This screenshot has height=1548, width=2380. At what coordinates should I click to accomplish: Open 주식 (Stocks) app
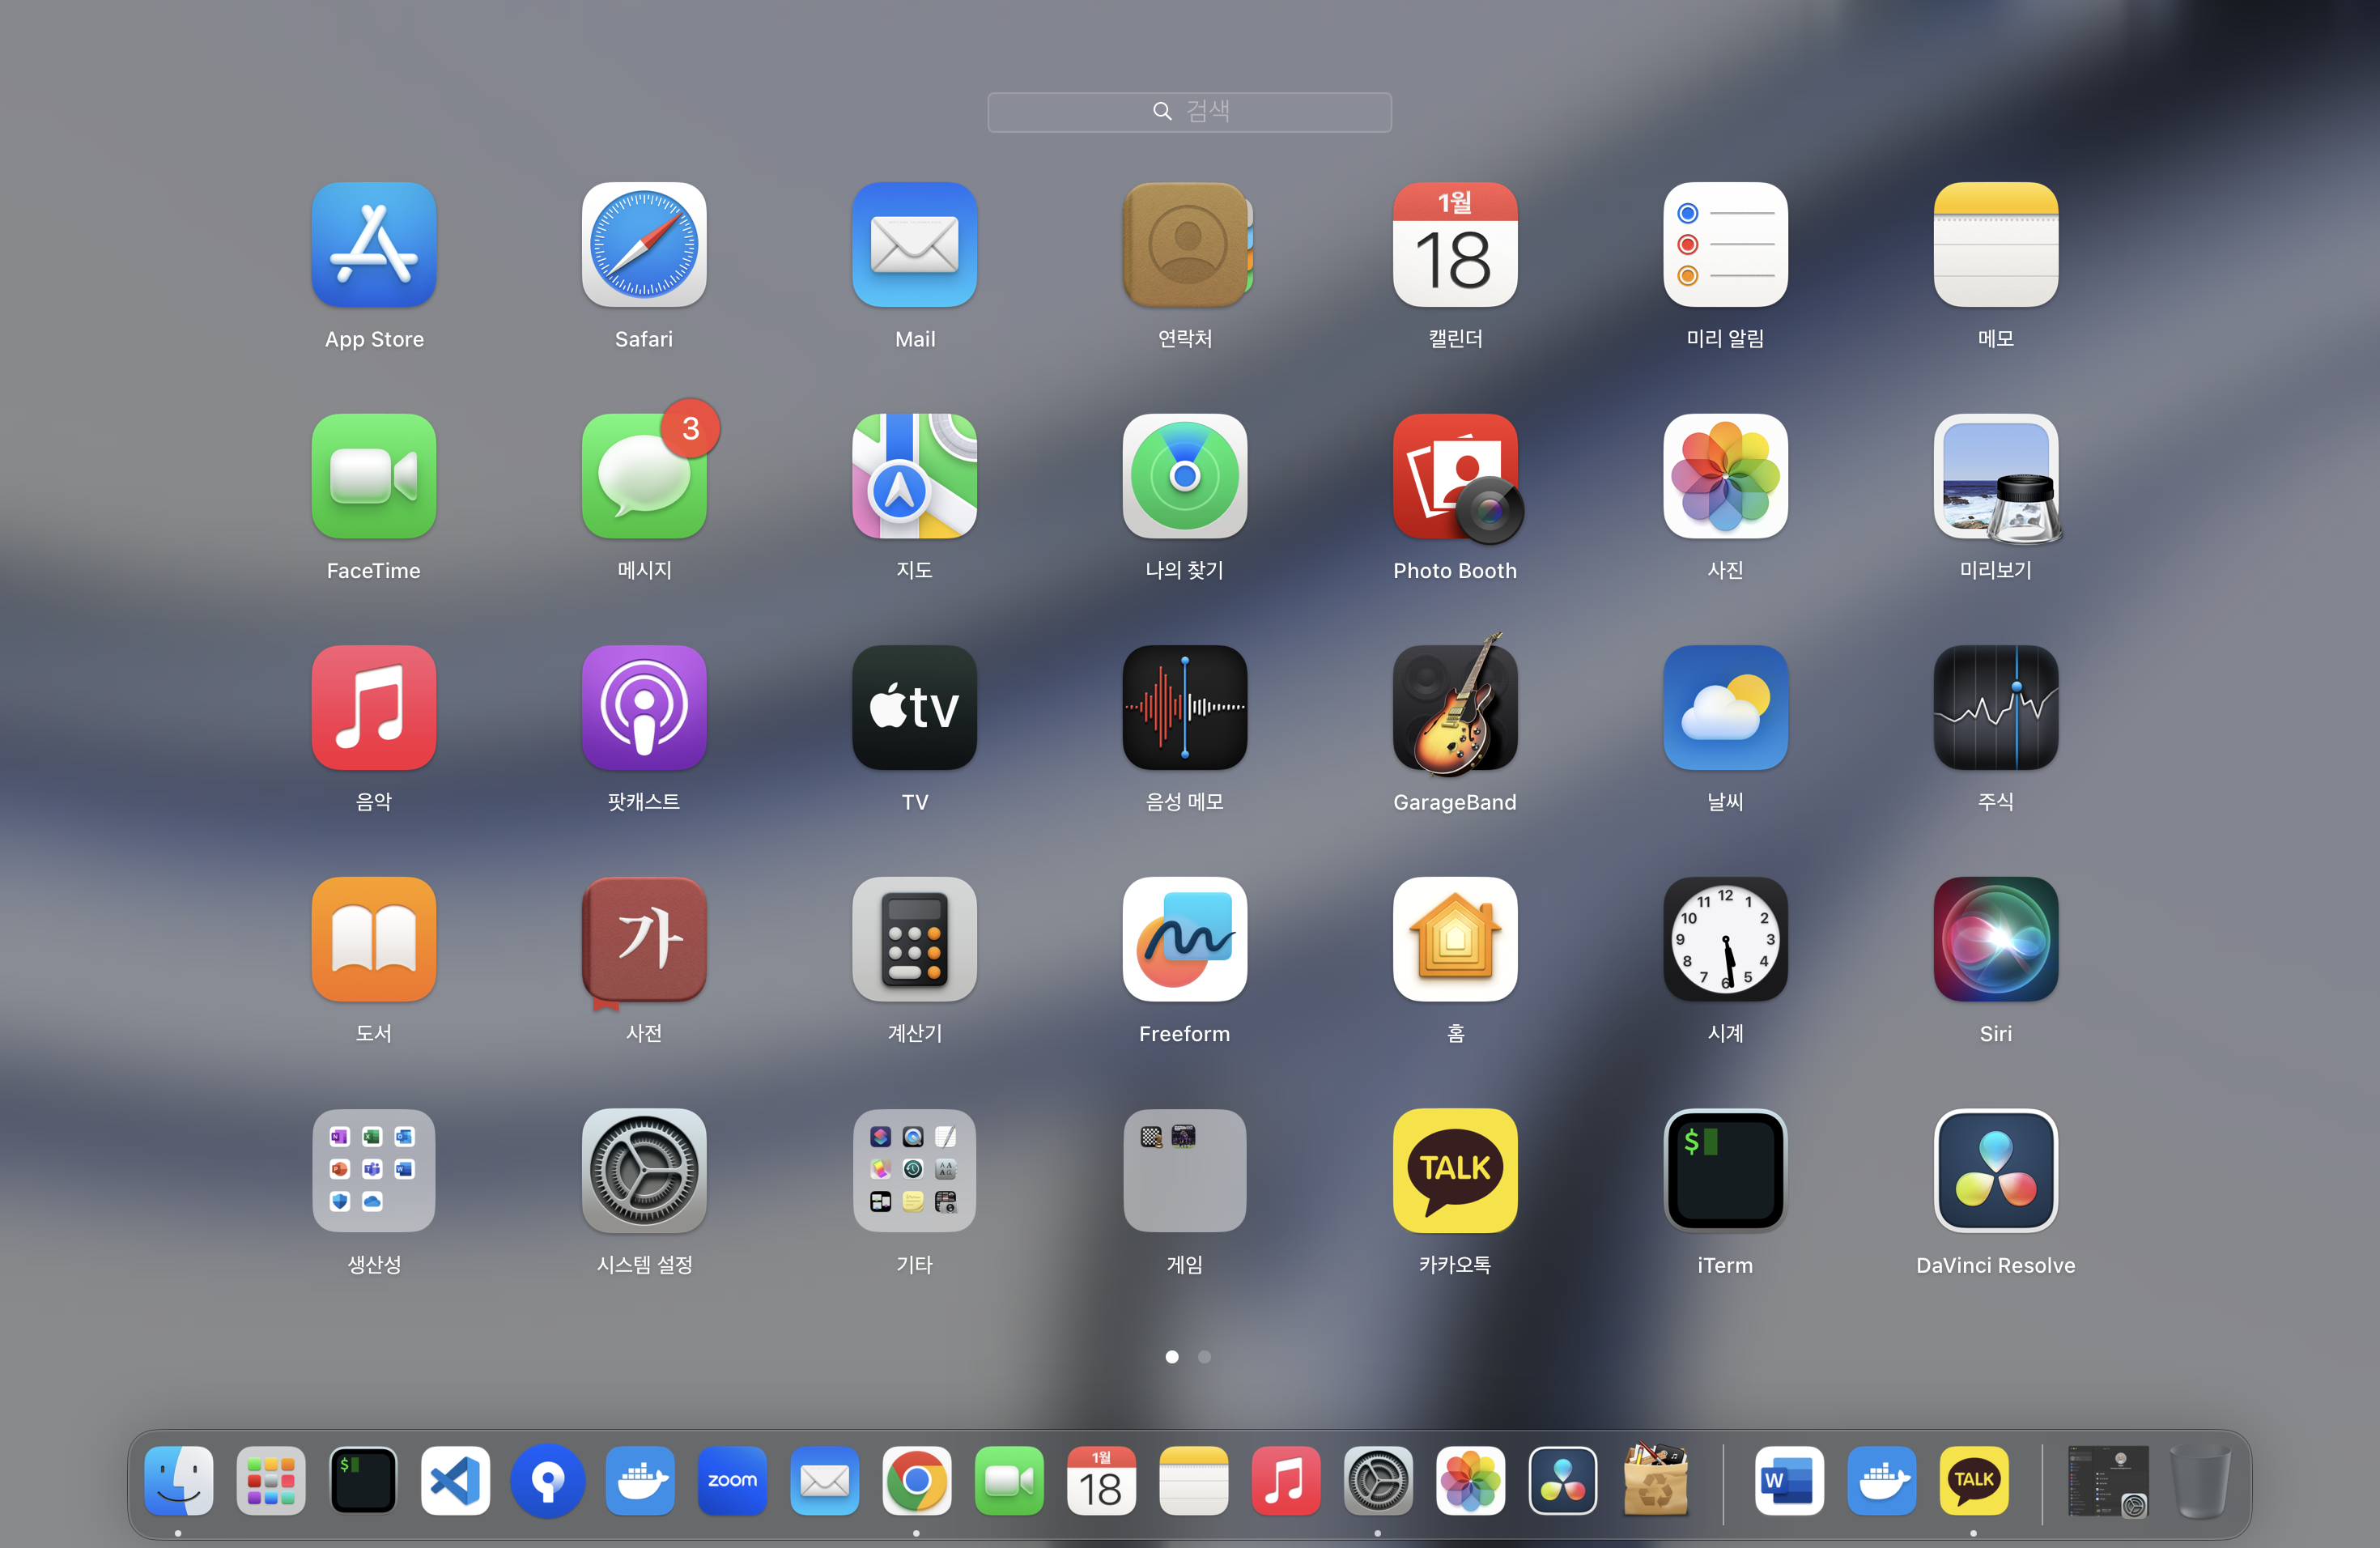1996,707
